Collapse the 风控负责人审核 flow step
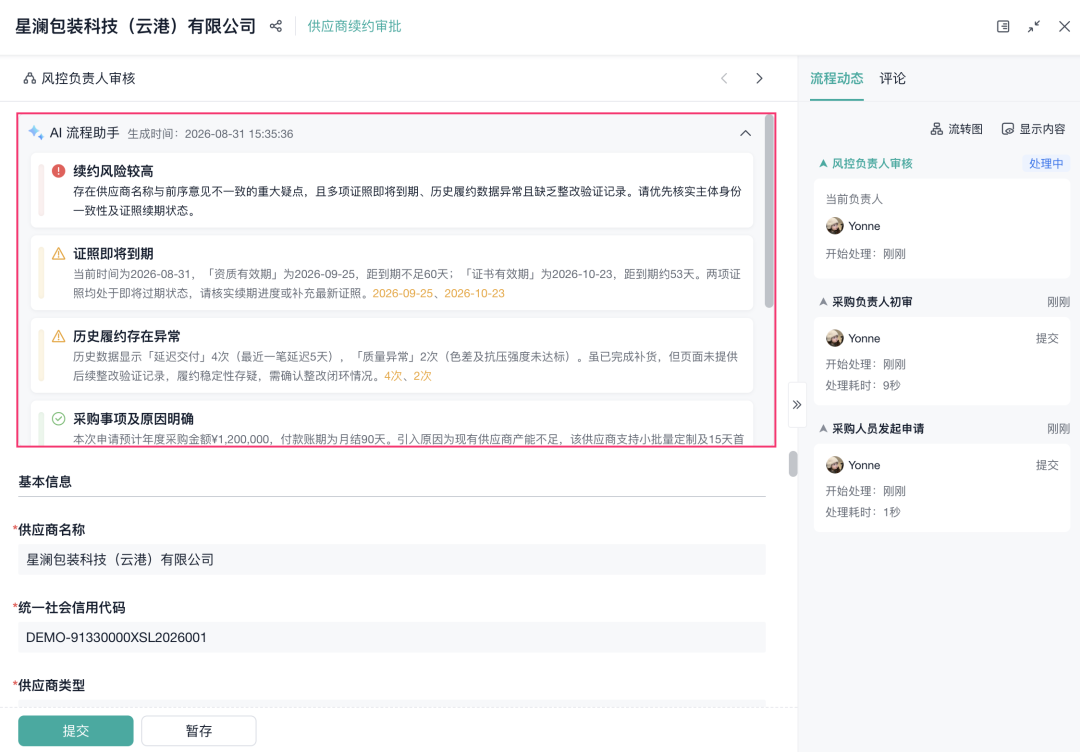 [823, 163]
